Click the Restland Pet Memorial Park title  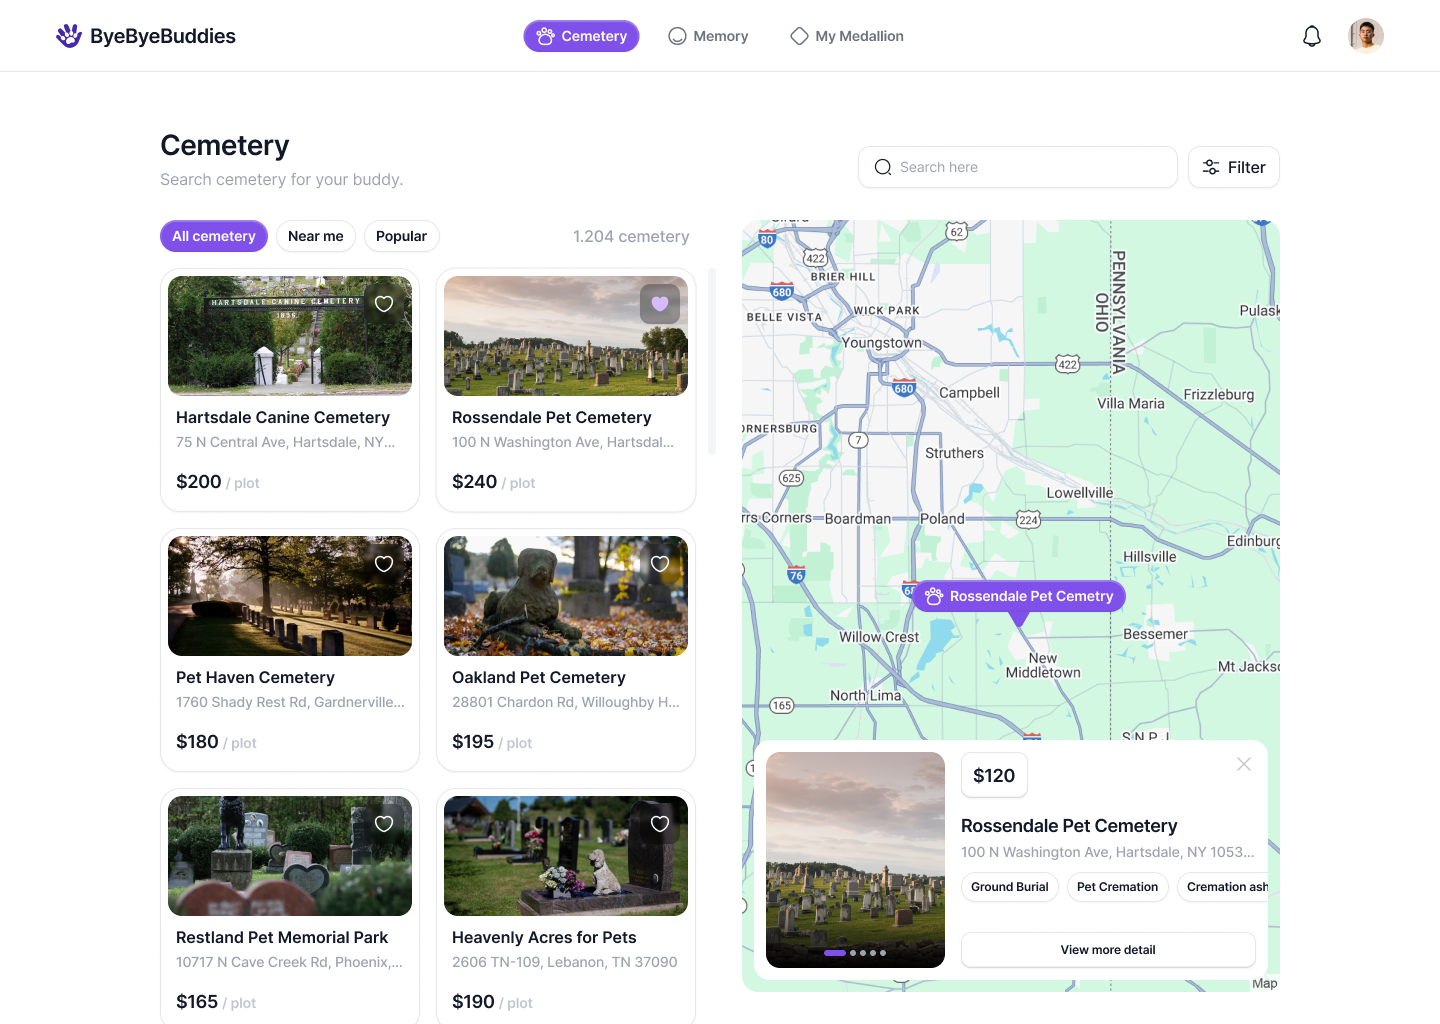pos(282,938)
